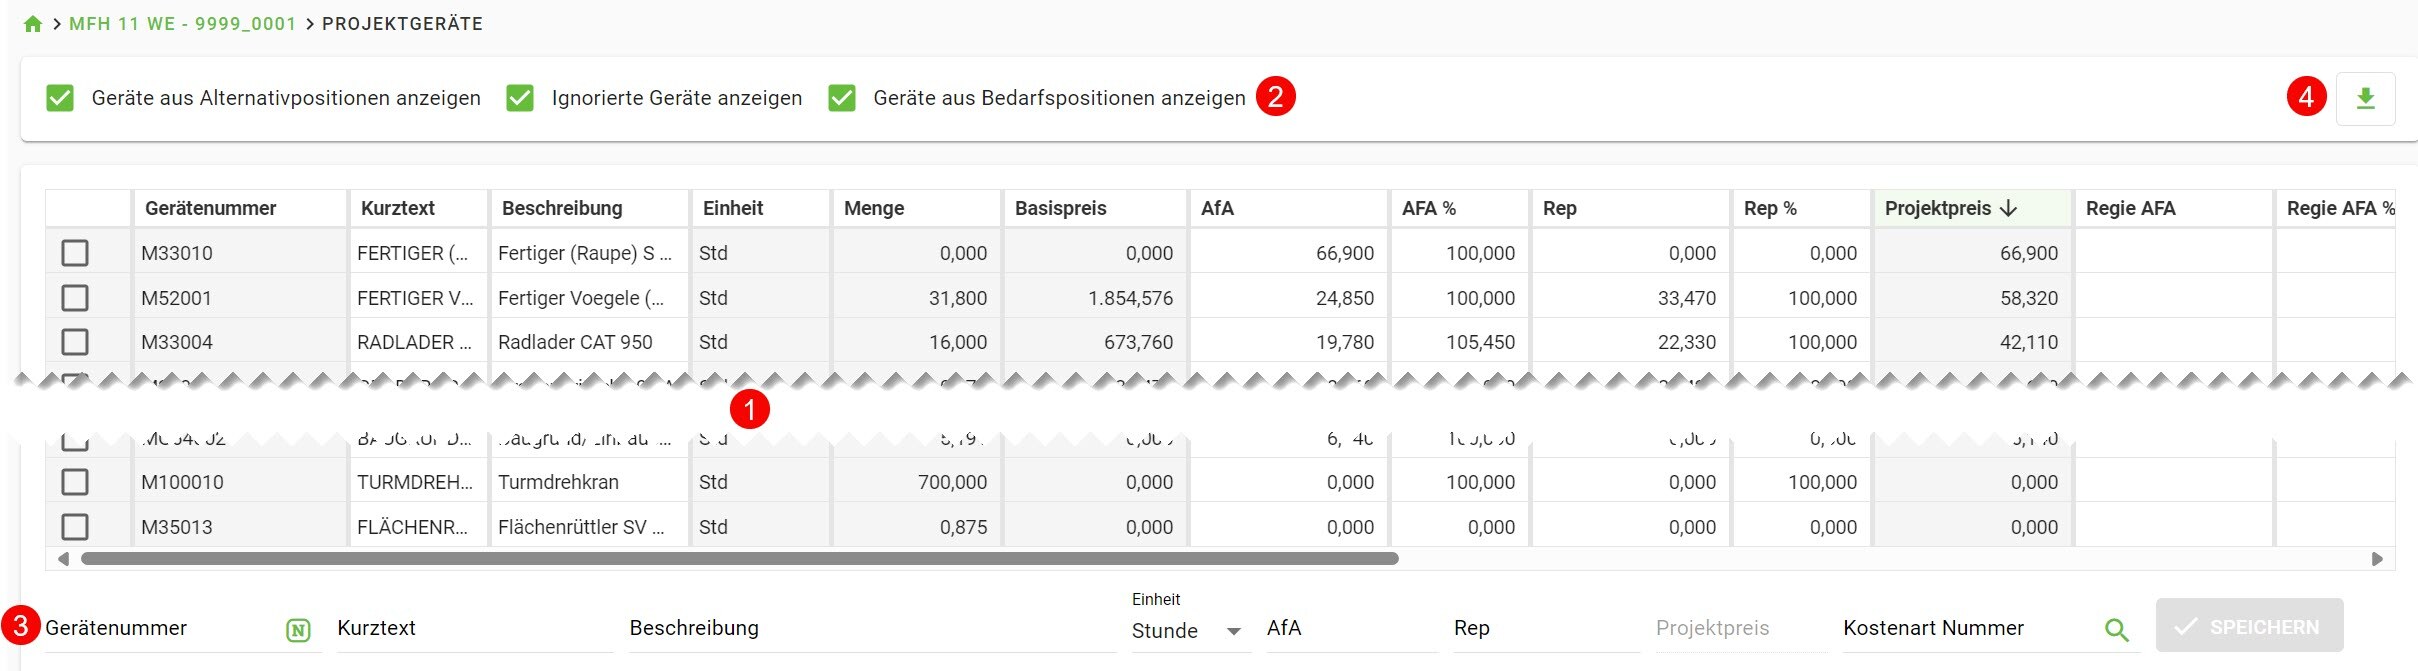2418x671 pixels.
Task: Click the scrollbar left arrow
Action: coord(64,559)
